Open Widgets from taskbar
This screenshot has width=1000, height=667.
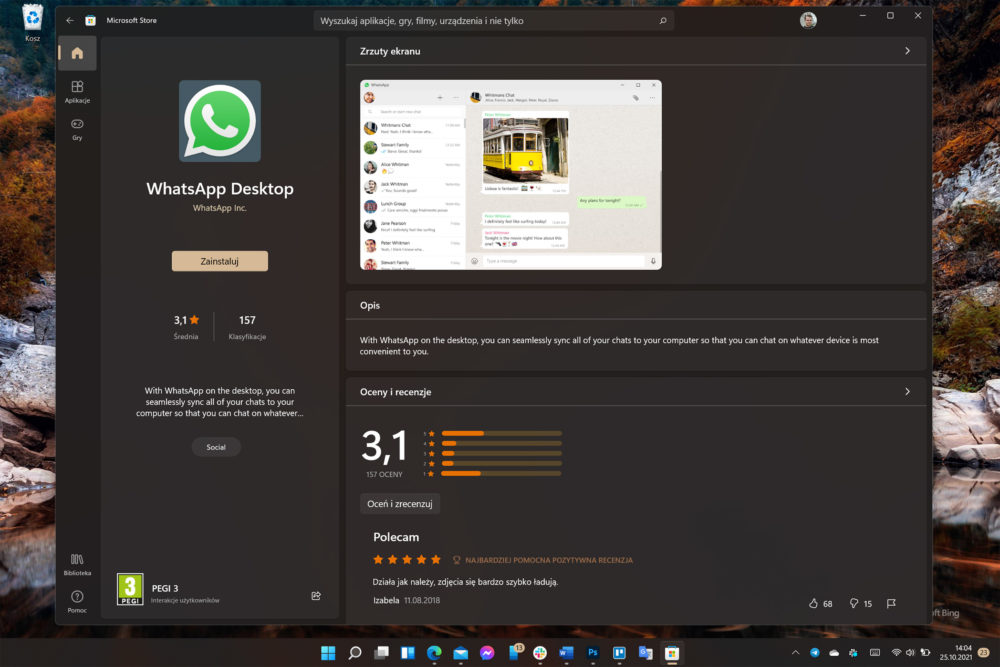[x=408, y=652]
